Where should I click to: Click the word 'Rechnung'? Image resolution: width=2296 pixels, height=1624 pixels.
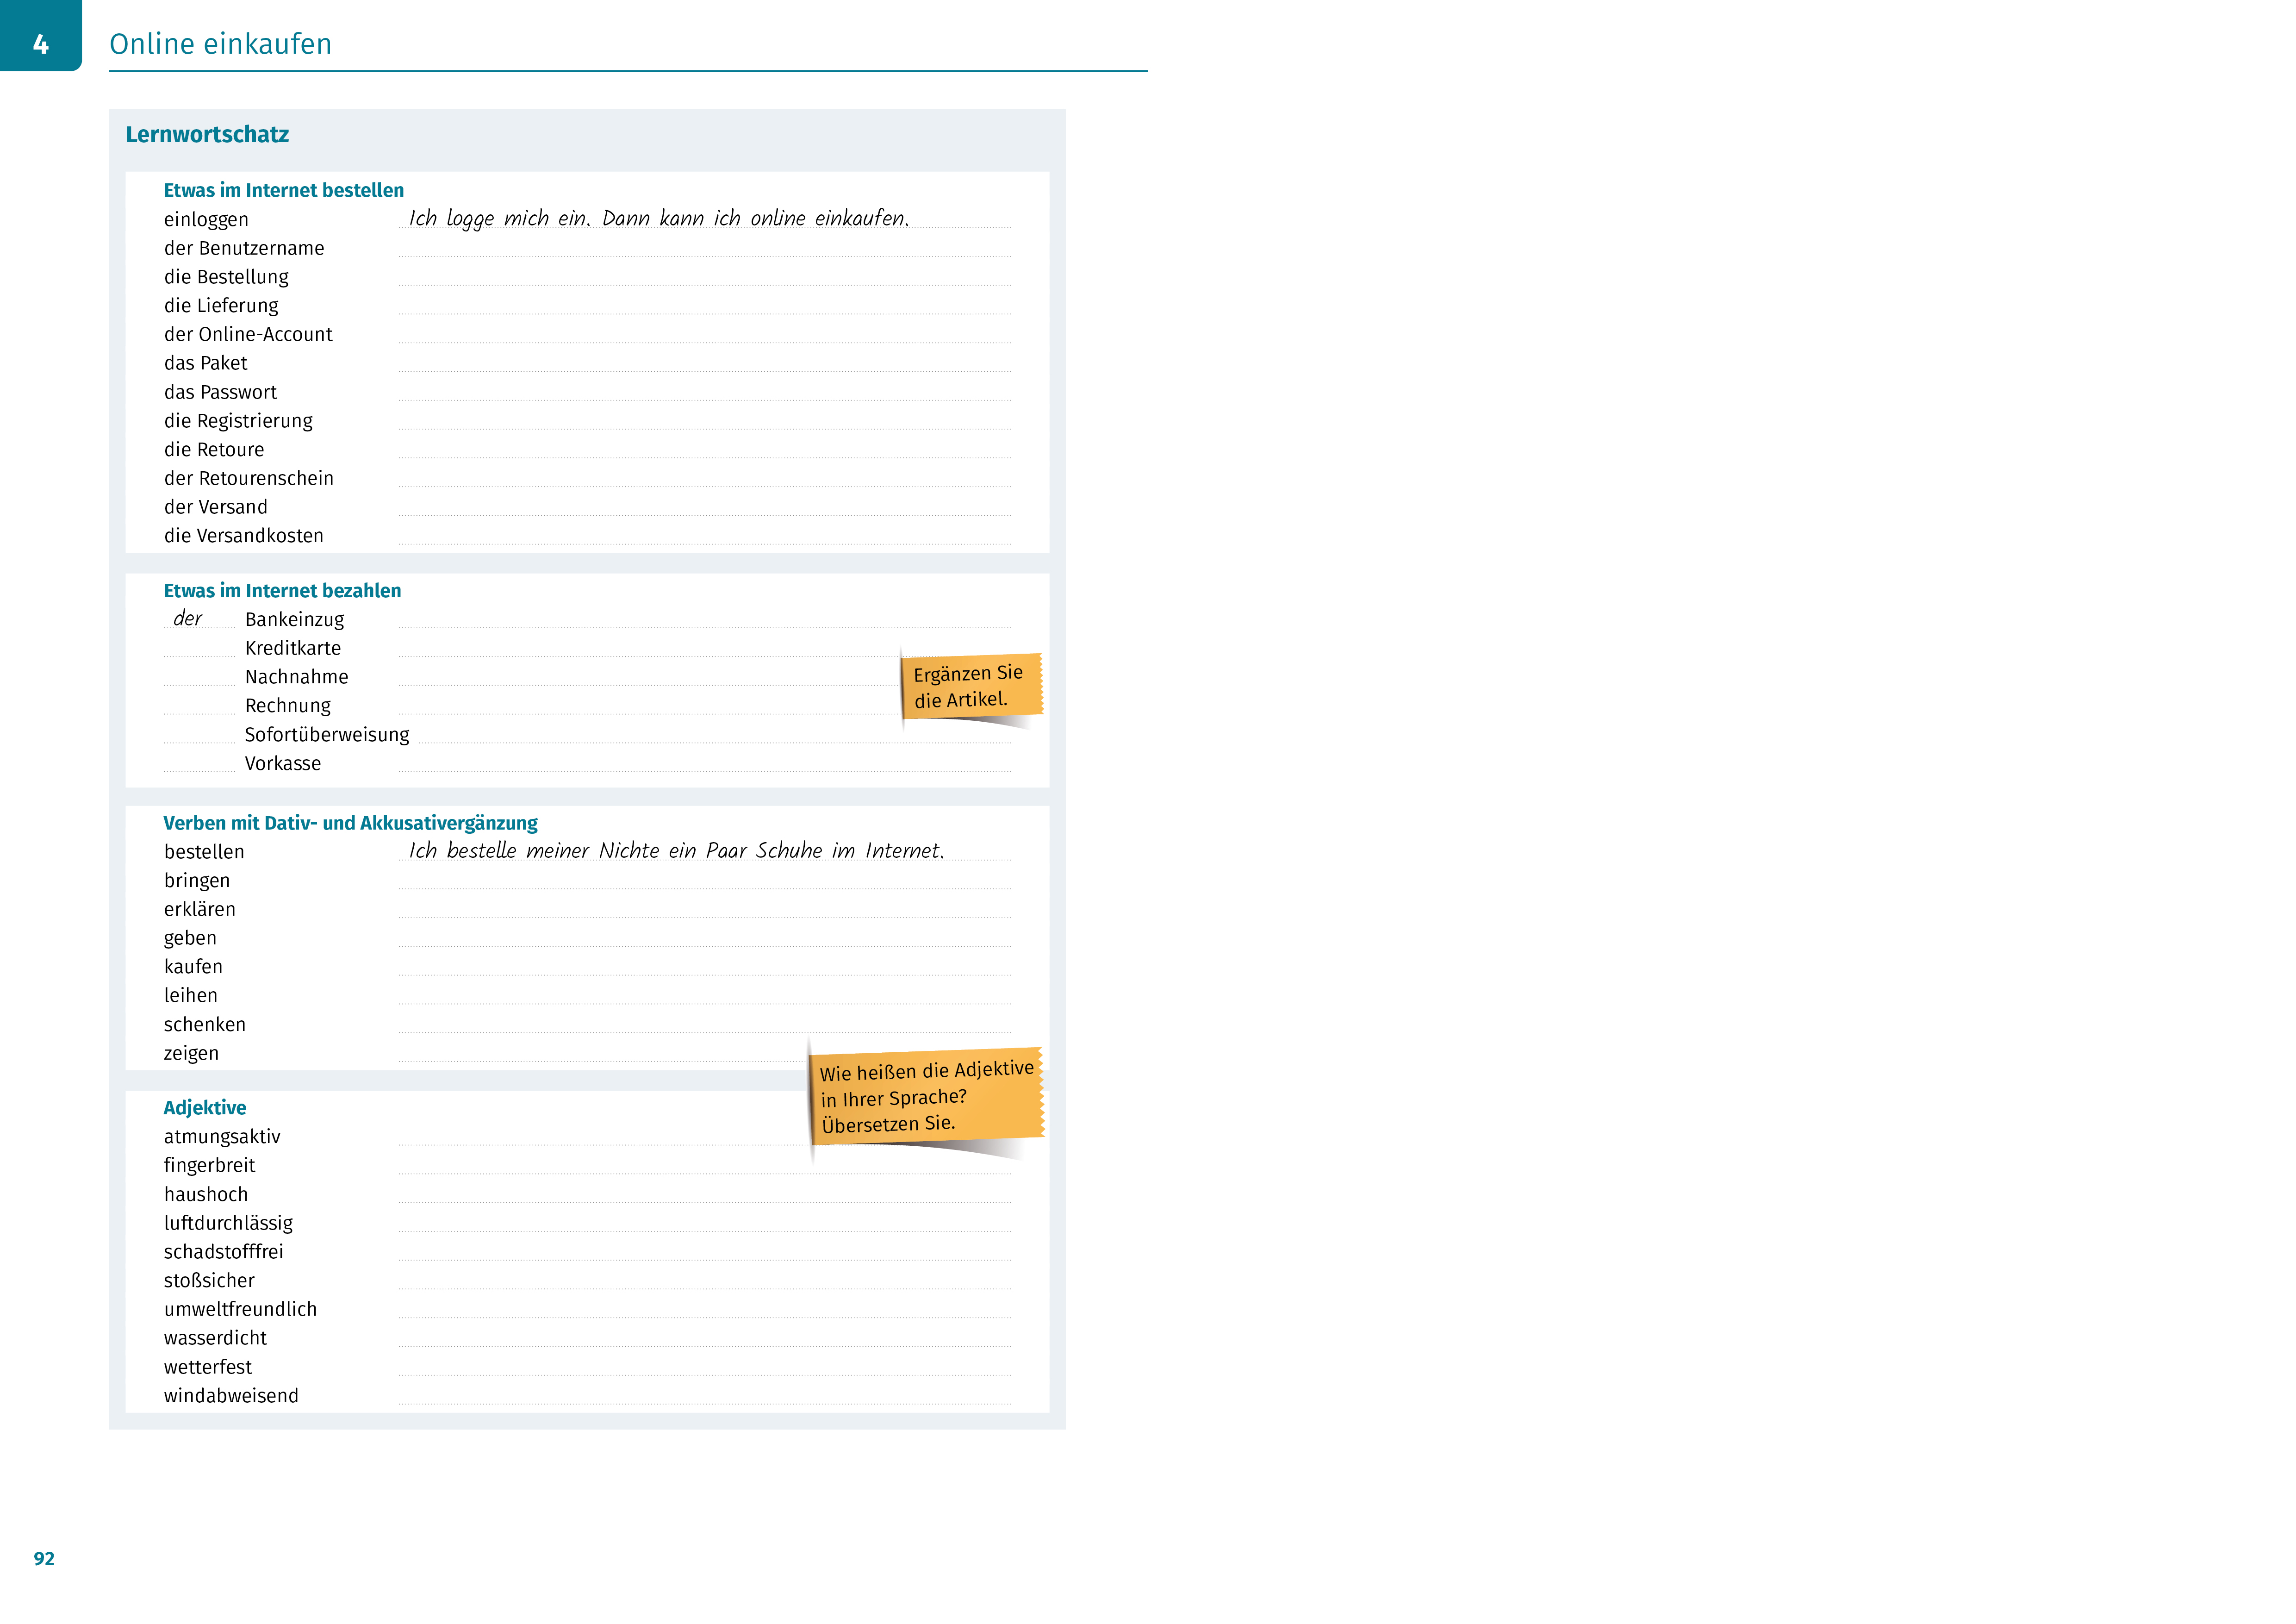[x=288, y=706]
